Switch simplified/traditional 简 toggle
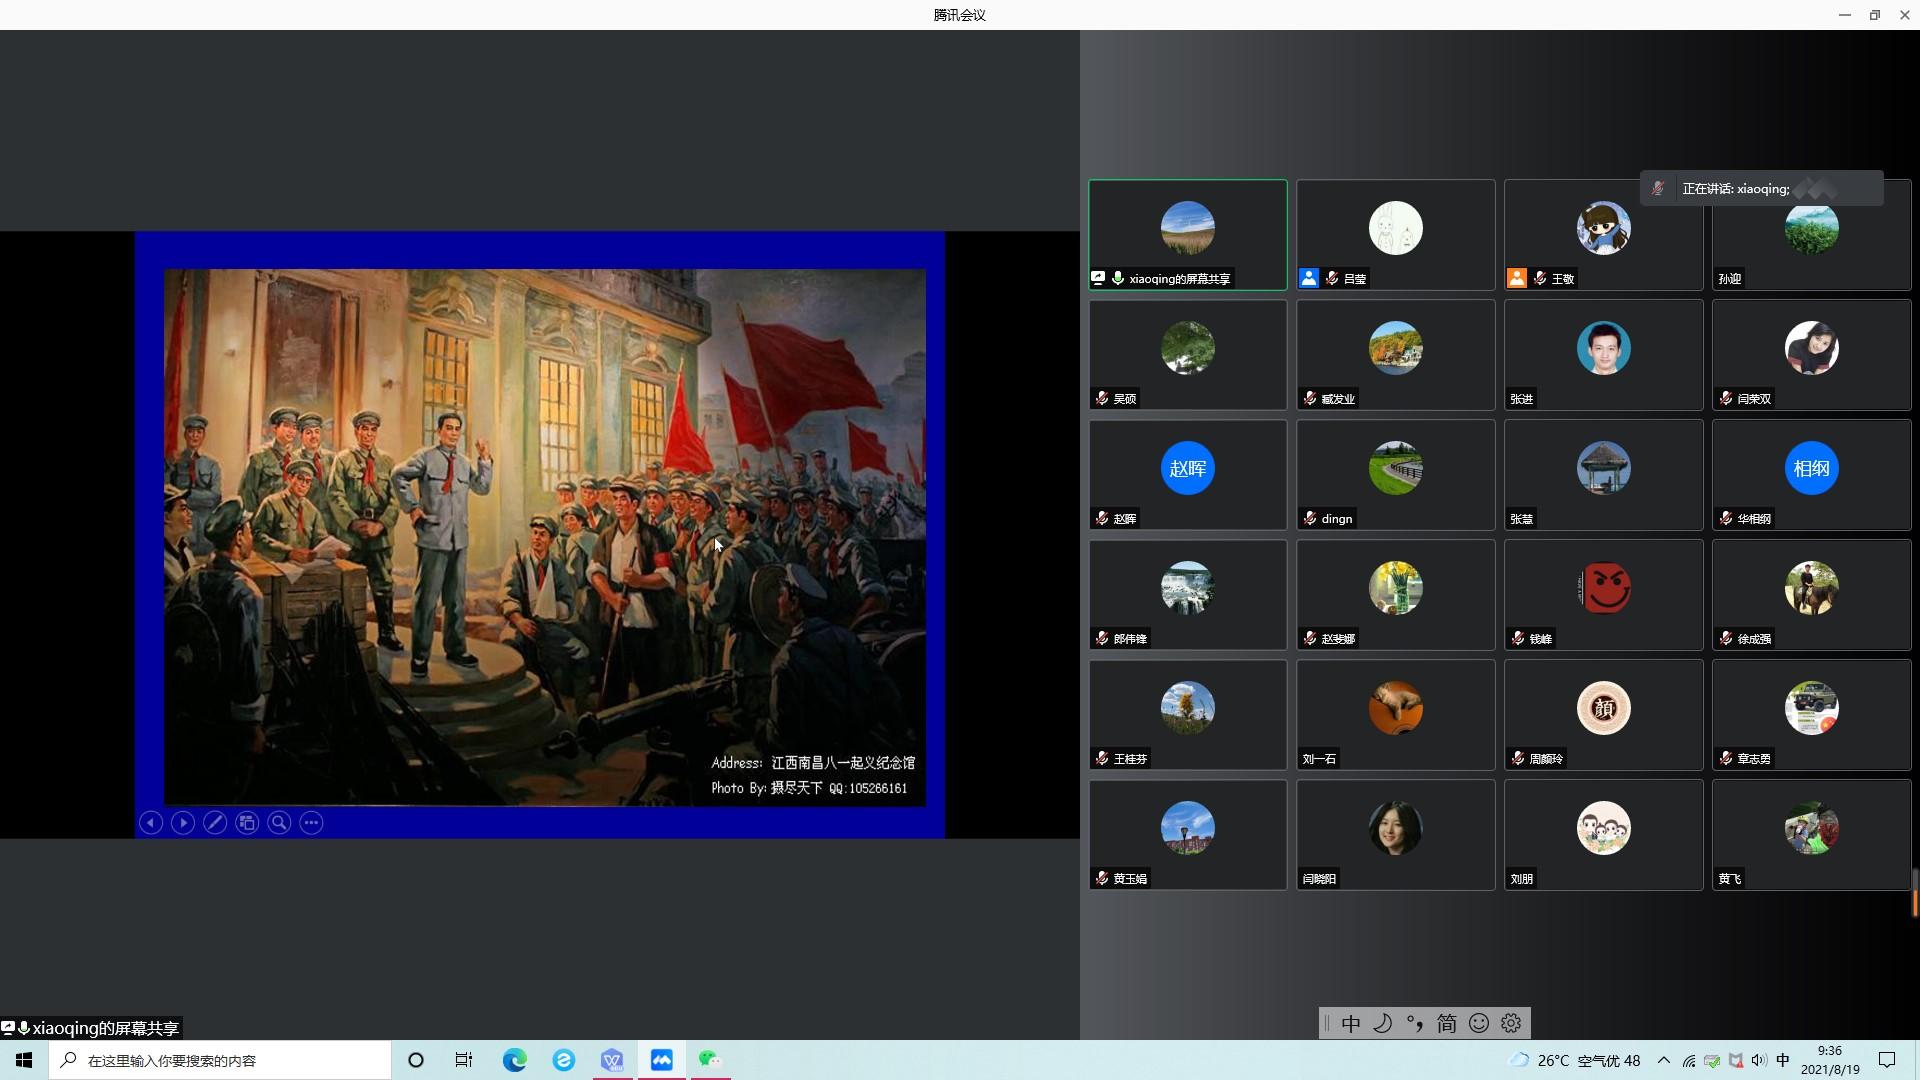This screenshot has width=1920, height=1080. coord(1447,1023)
